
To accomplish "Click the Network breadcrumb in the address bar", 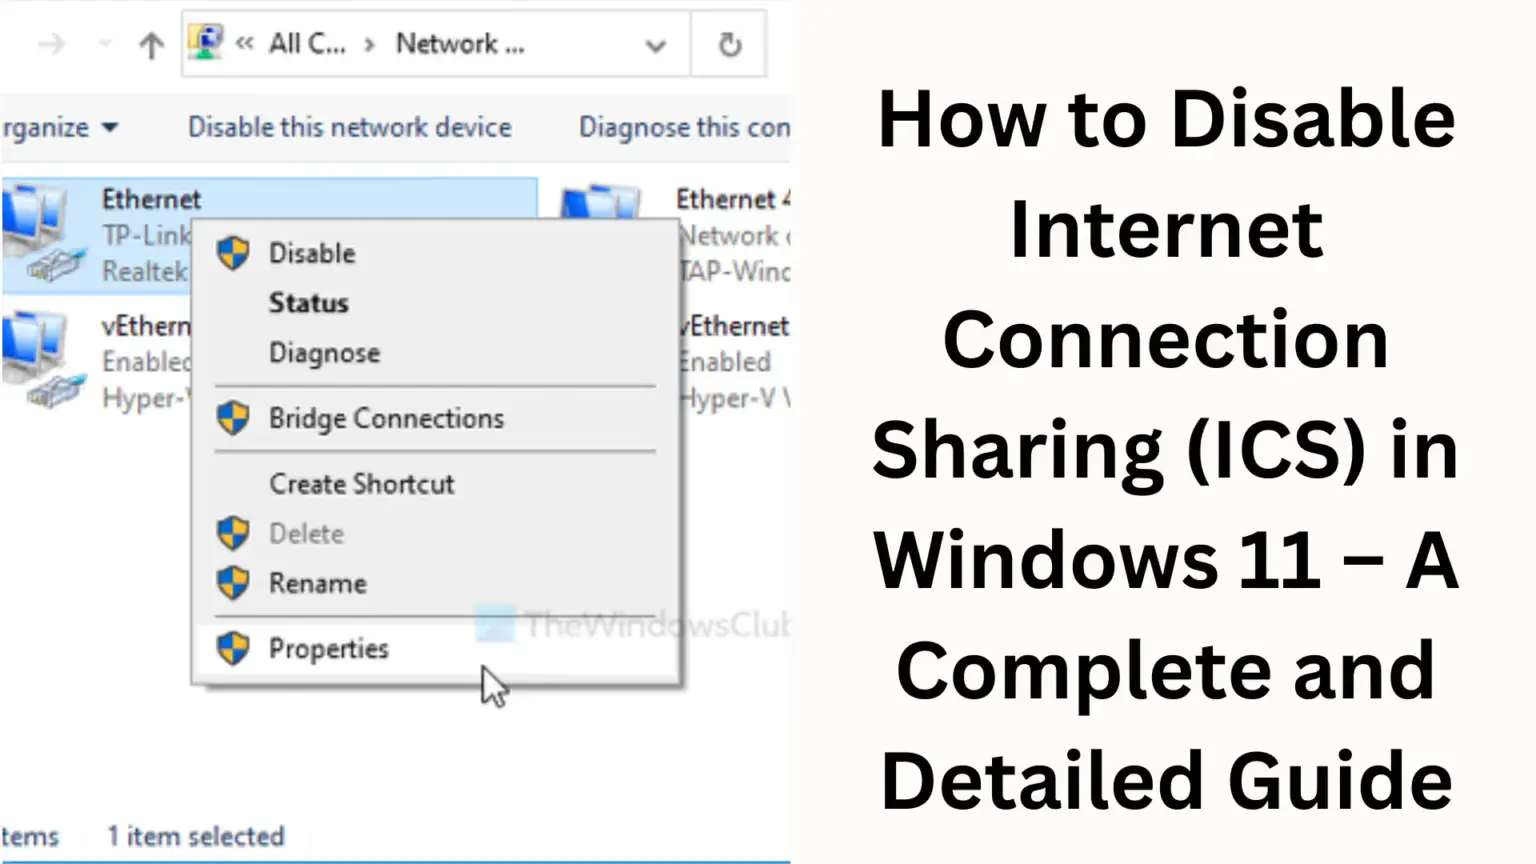I will (460, 44).
